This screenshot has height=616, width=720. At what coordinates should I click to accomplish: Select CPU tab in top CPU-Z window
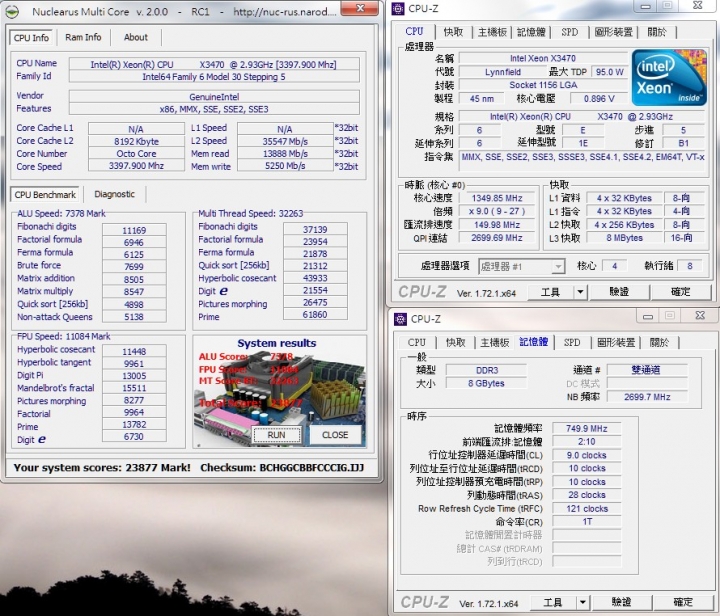[414, 31]
